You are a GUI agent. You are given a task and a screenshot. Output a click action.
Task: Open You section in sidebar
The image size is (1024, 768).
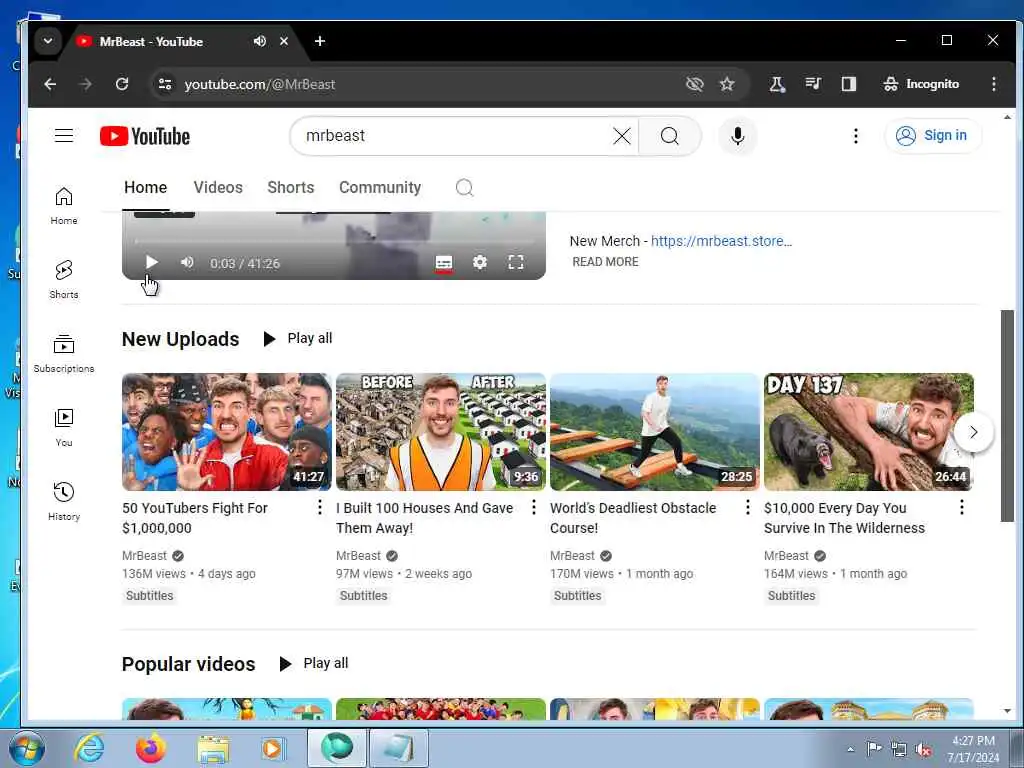(64, 427)
